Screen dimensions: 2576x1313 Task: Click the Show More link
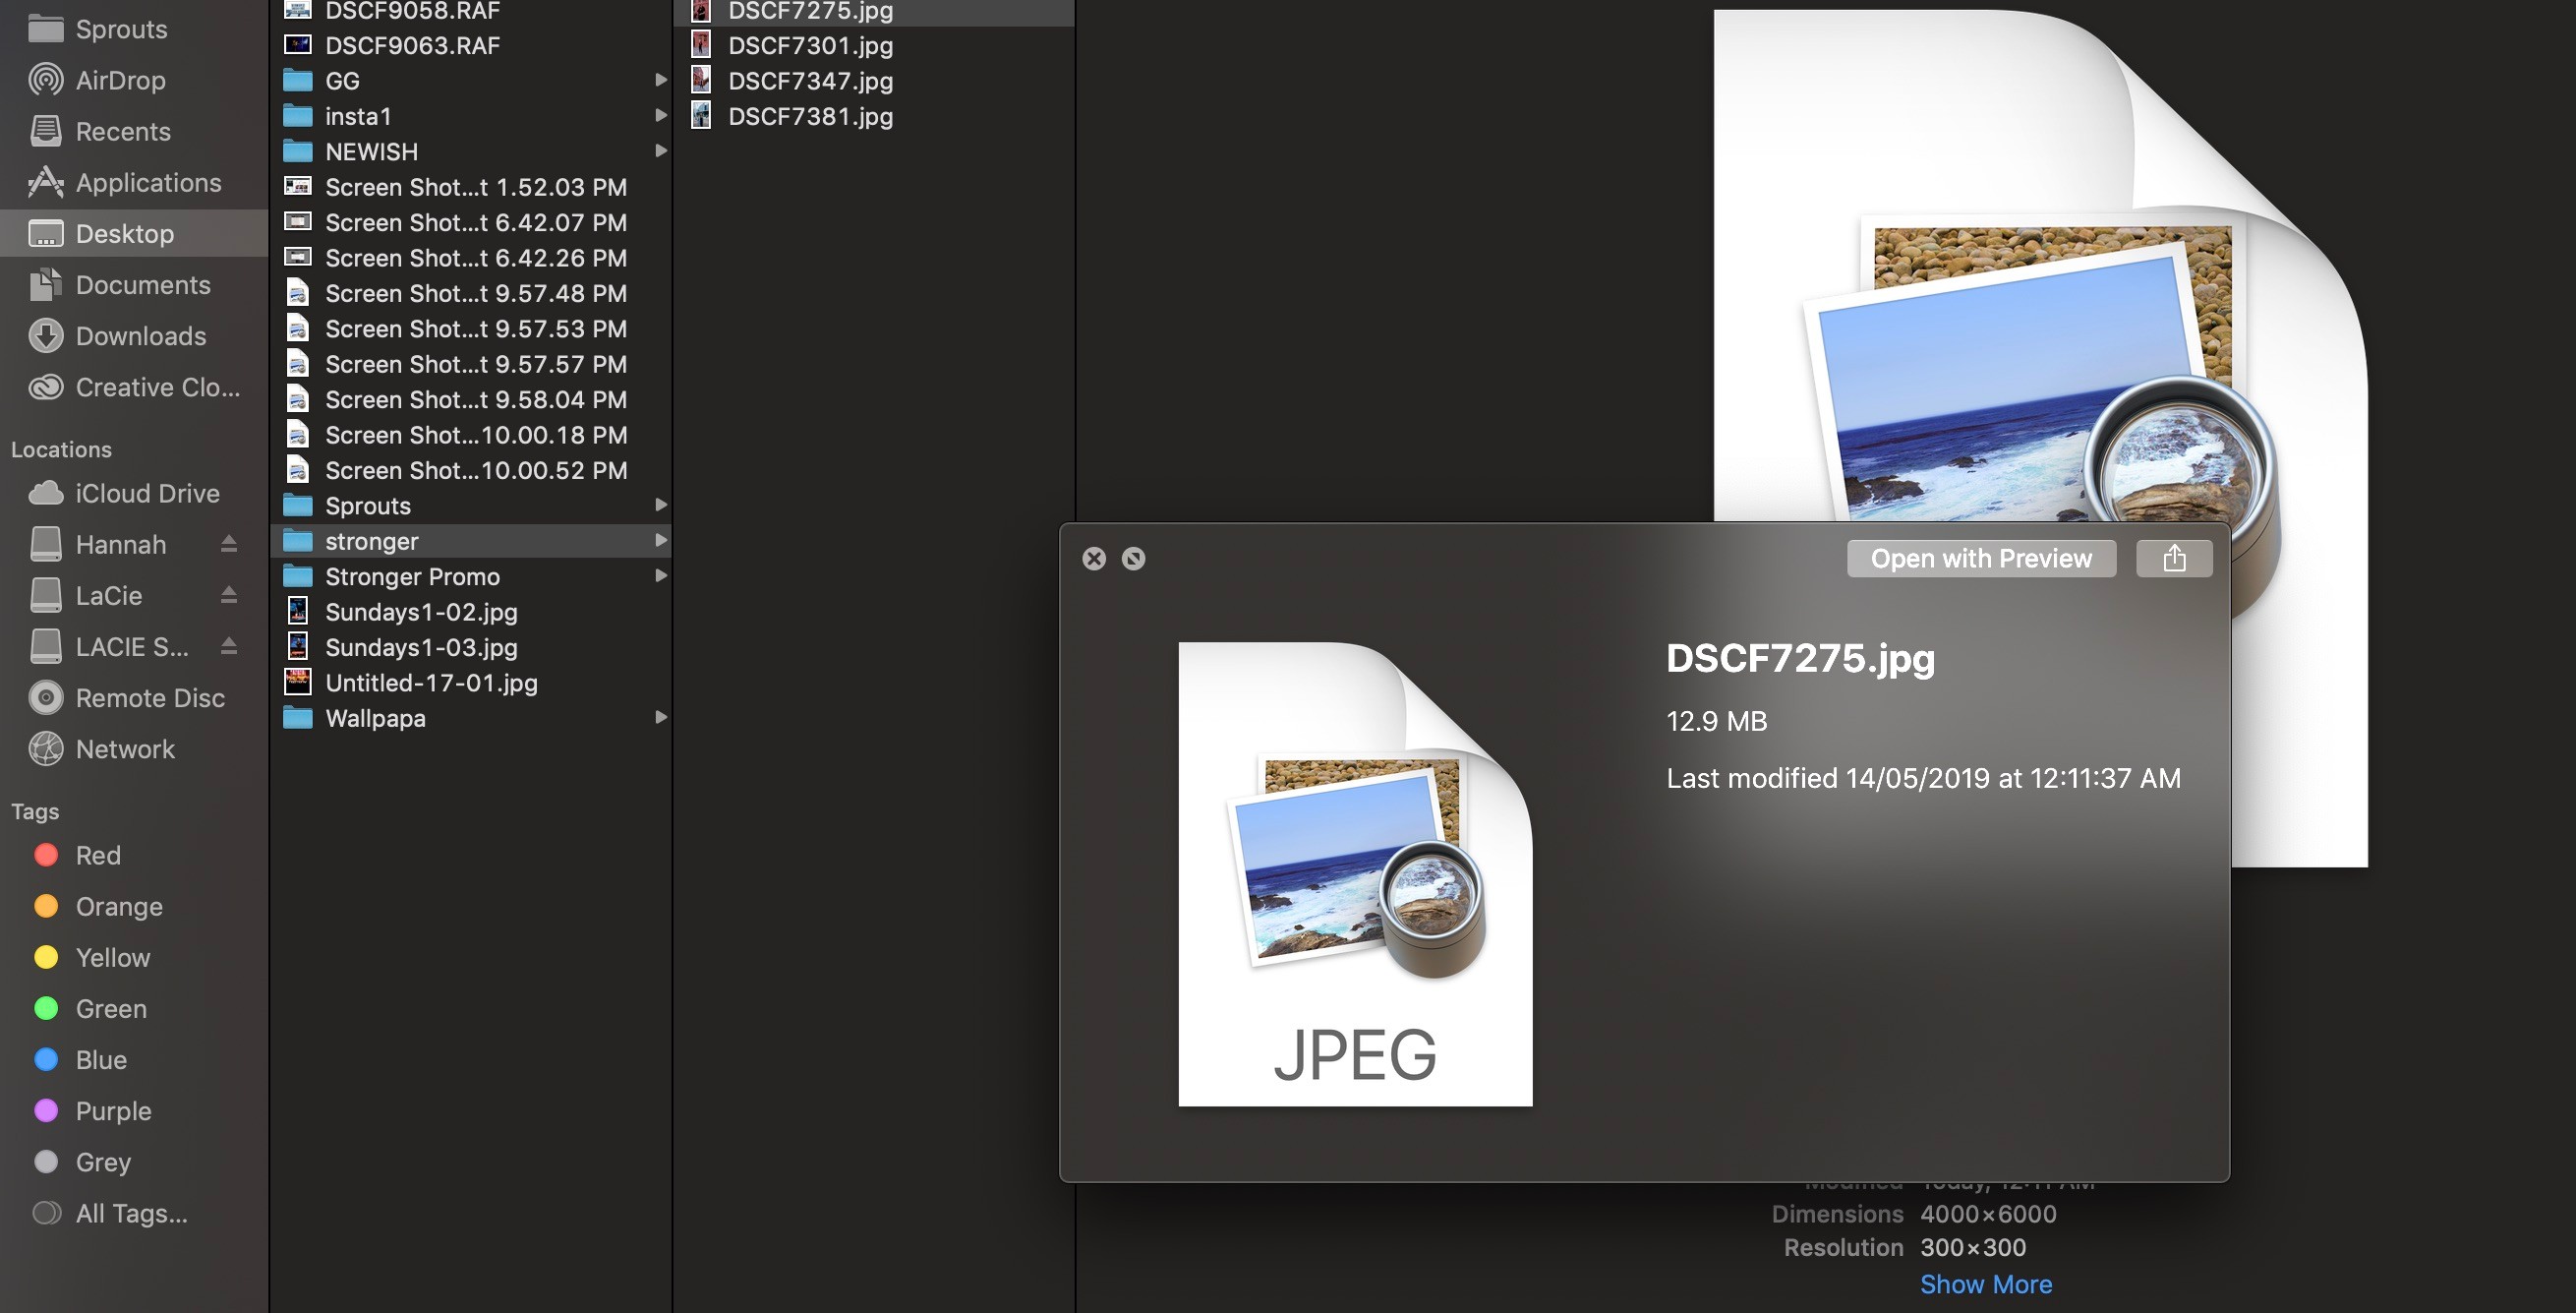click(1985, 1284)
